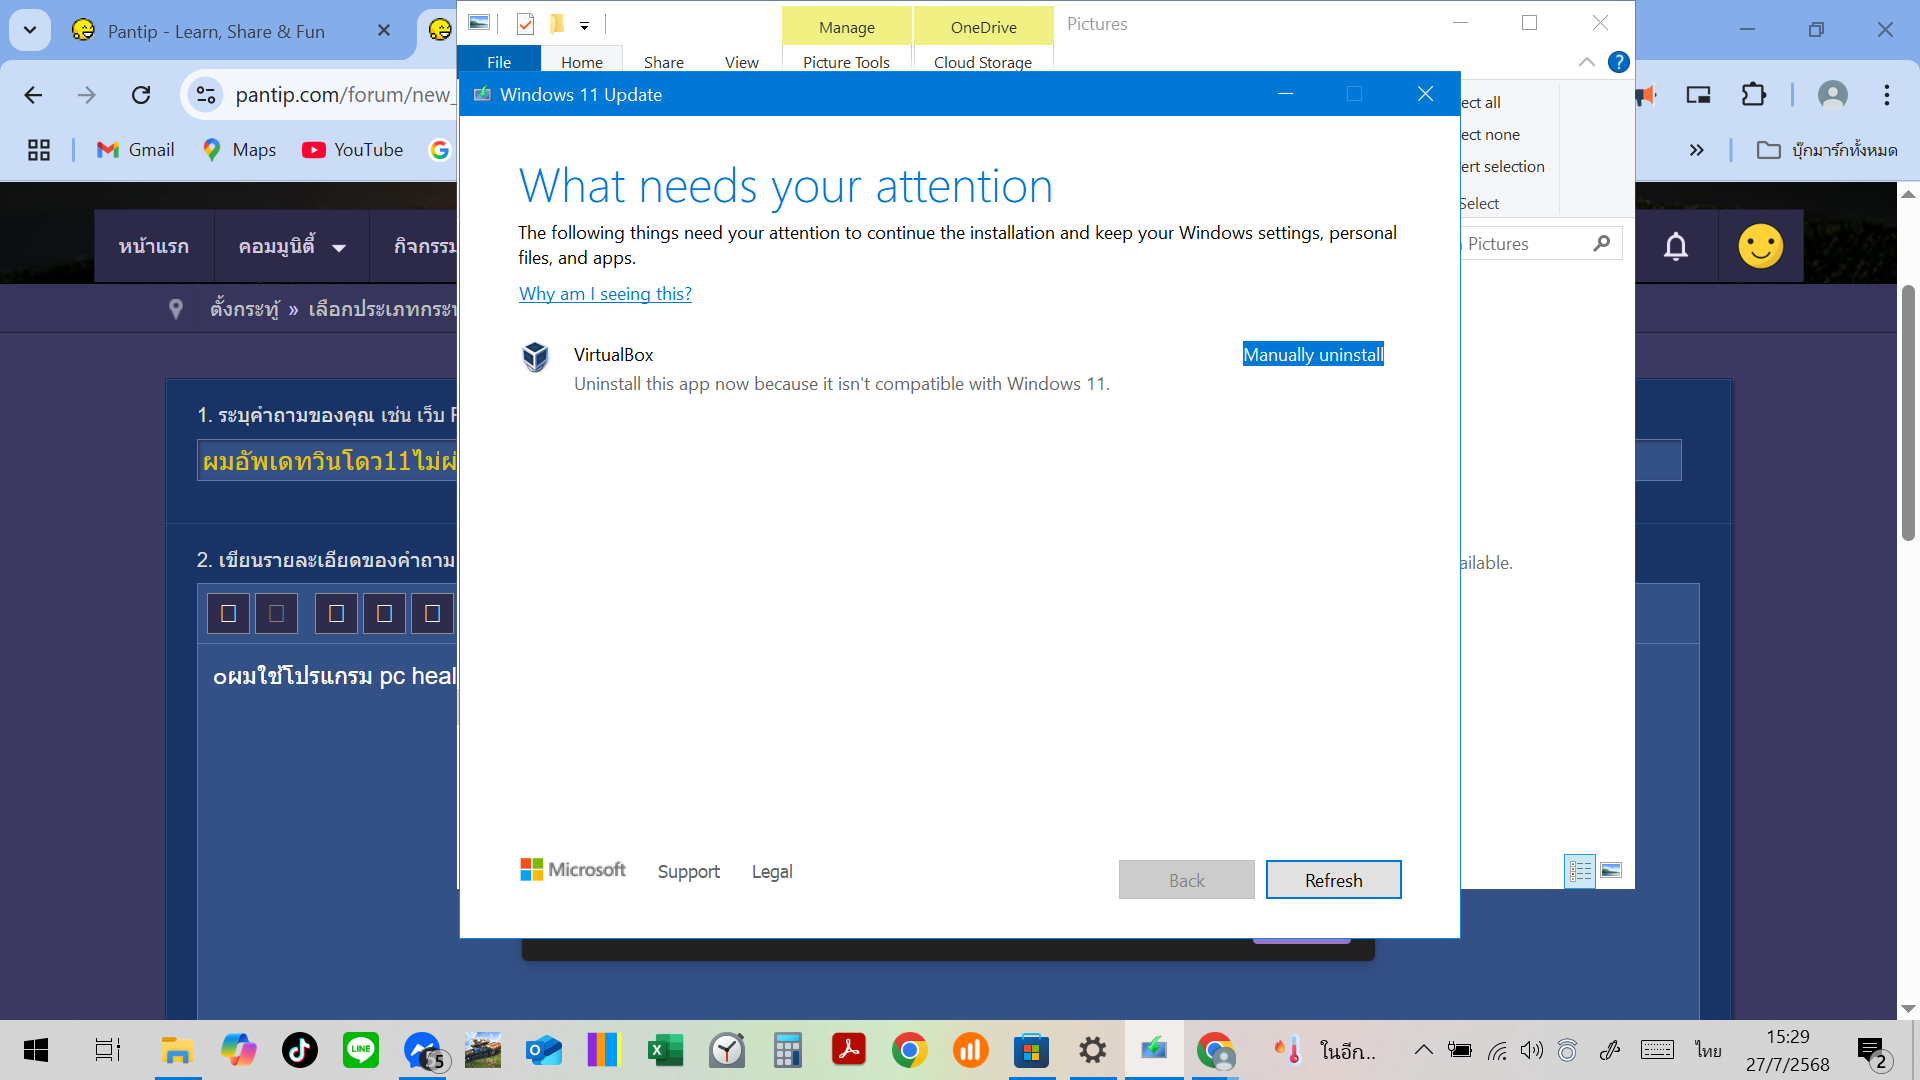Screen dimensions: 1920x1080
Task: Open Settings gear from the taskbar
Action: click(1092, 1050)
